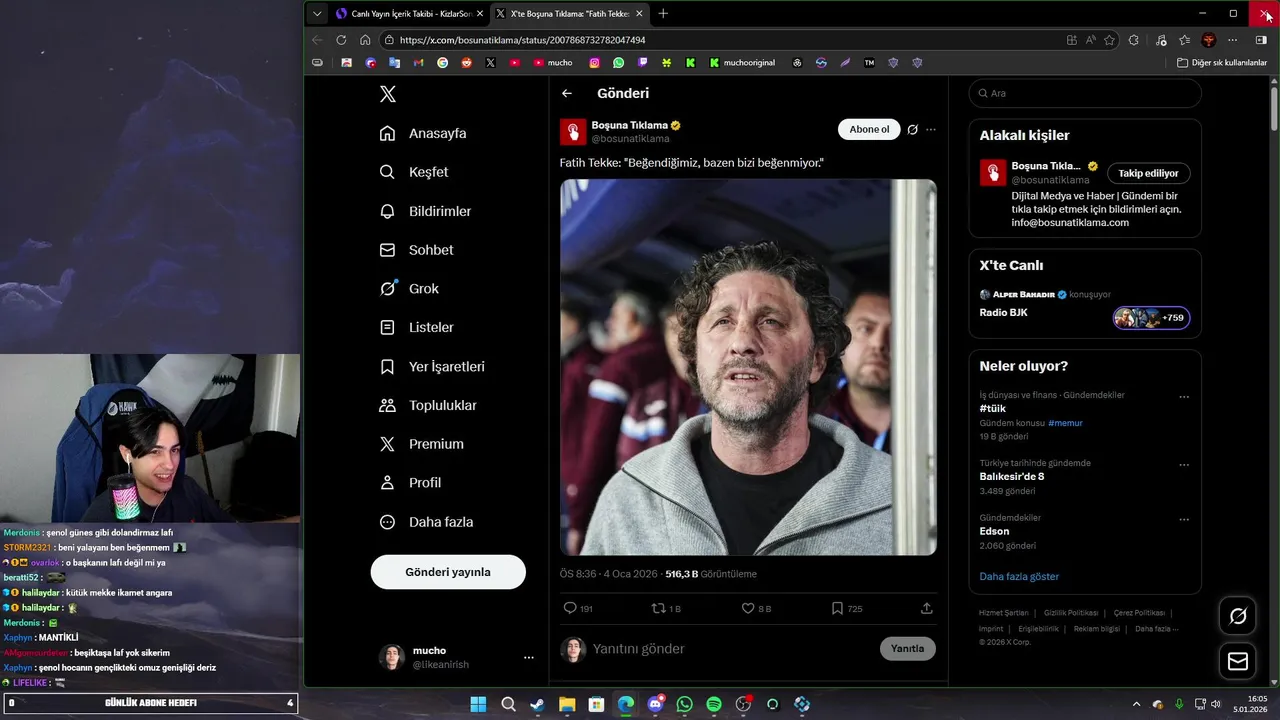Image resolution: width=1280 pixels, height=720 pixels.
Task: Click Abone ol subscribe button
Action: pos(869,129)
